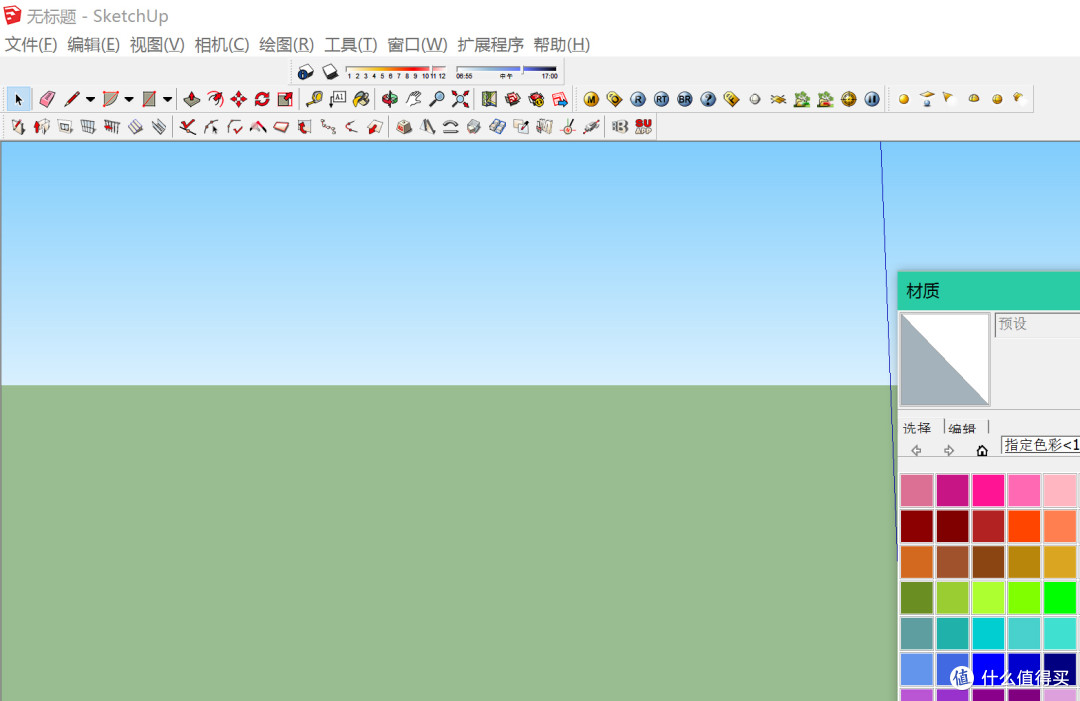
Task: Select the Pan hand tool
Action: coord(413,99)
